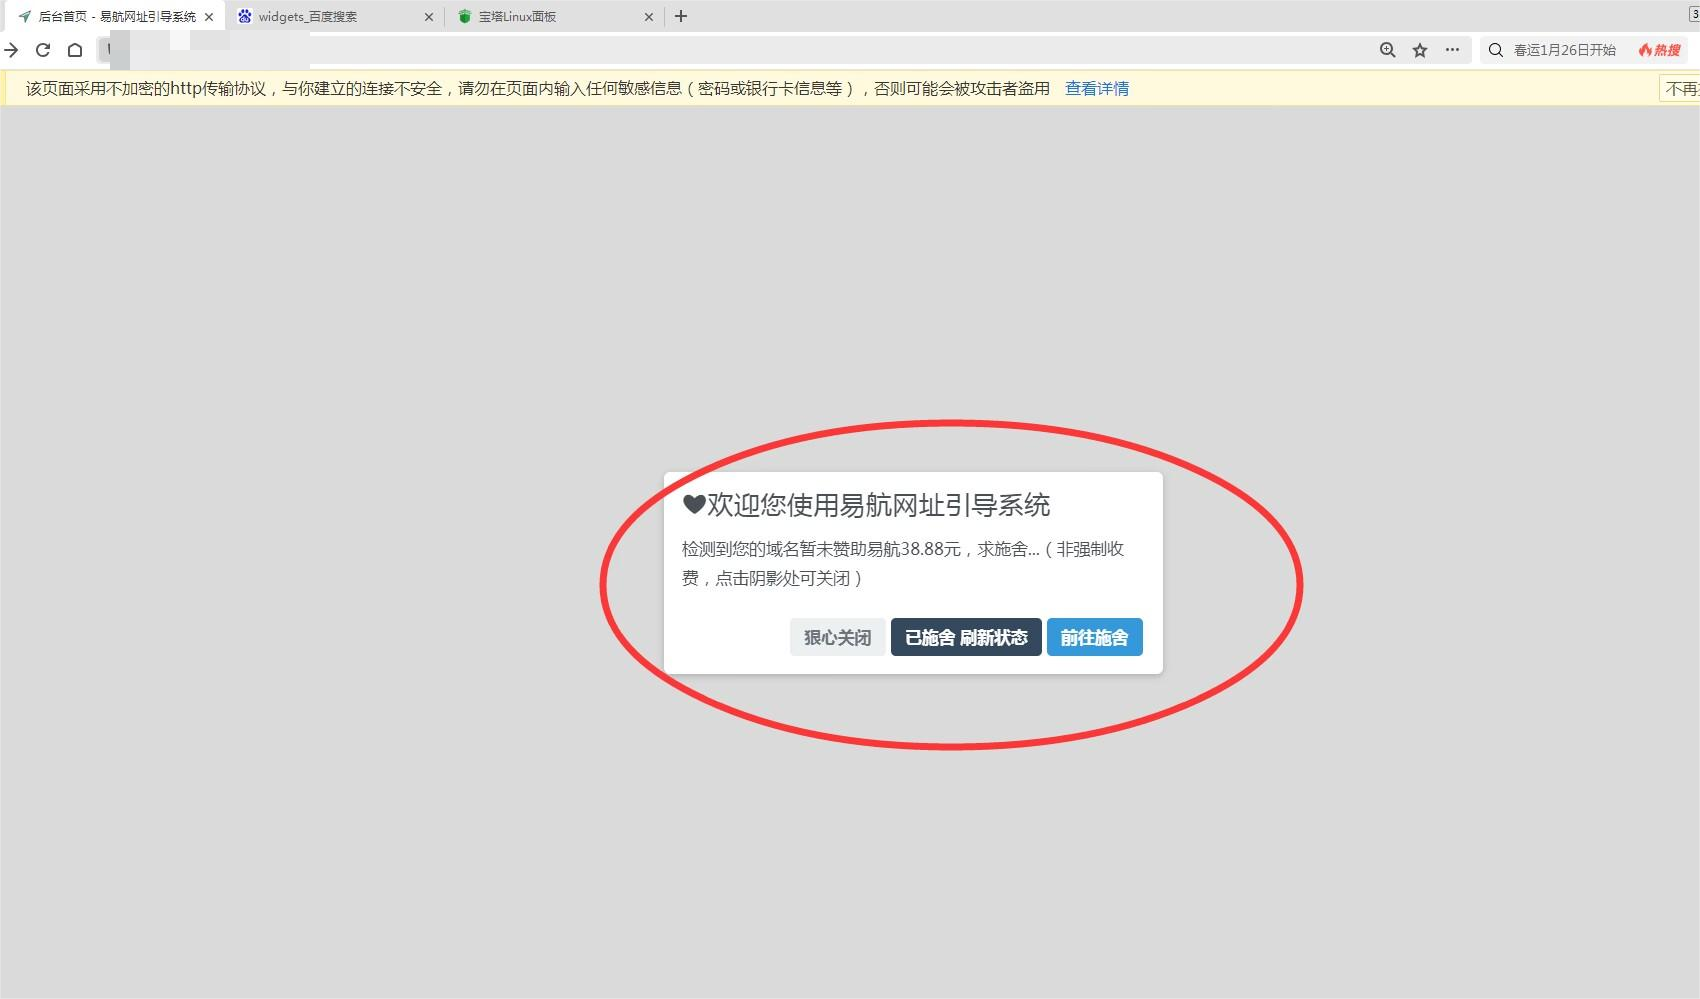
Task: Open the three-dot more options menu
Action: click(x=1452, y=50)
